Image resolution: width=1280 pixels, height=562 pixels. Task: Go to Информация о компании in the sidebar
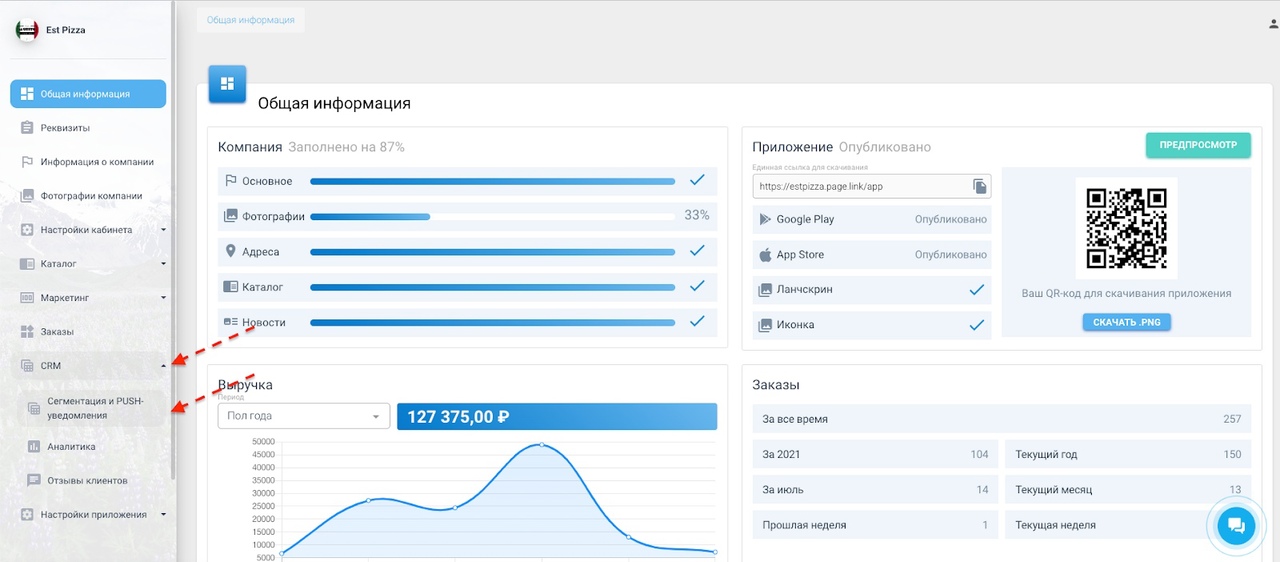tap(96, 162)
